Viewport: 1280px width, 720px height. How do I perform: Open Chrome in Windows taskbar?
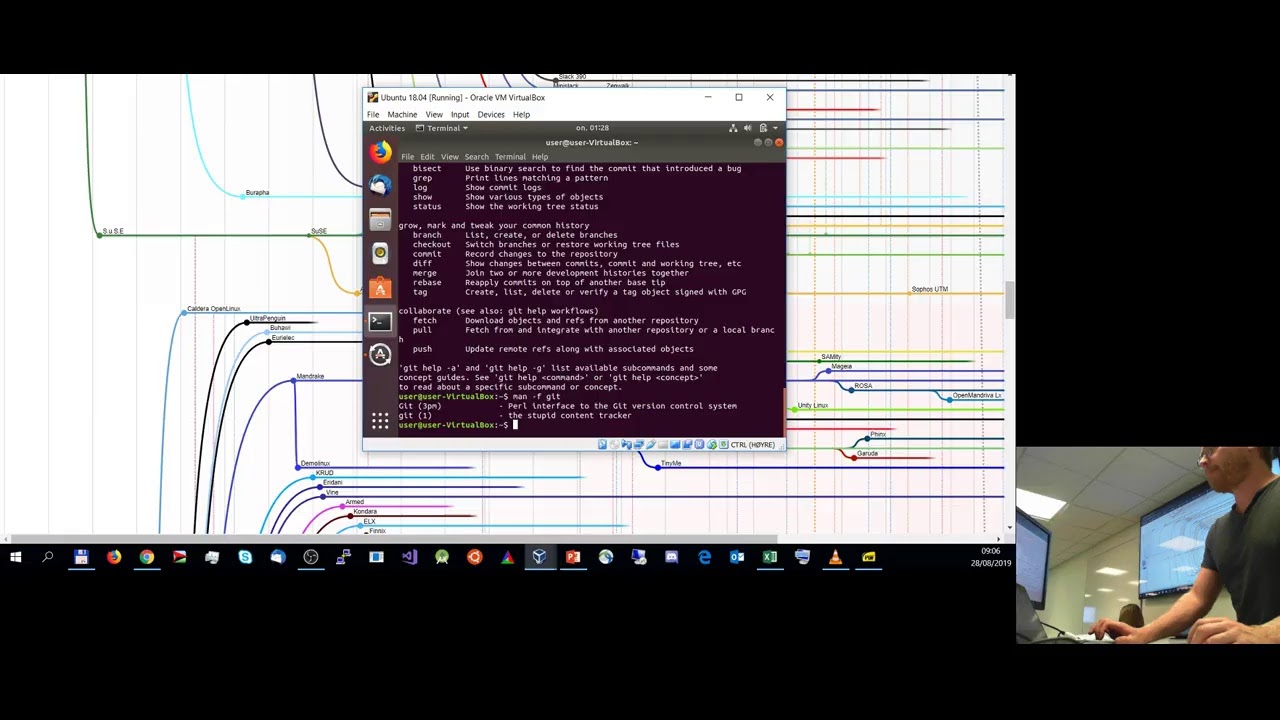[147, 557]
